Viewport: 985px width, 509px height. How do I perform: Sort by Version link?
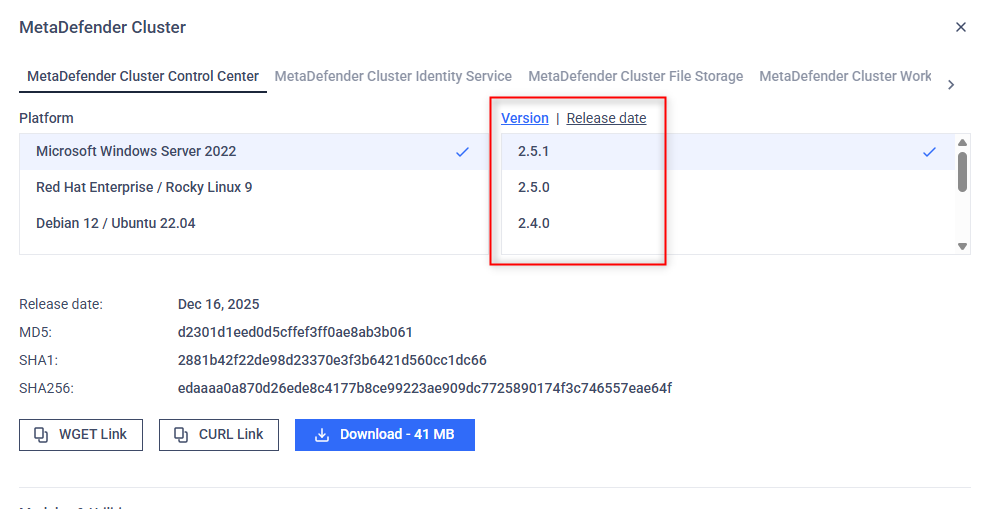[525, 118]
